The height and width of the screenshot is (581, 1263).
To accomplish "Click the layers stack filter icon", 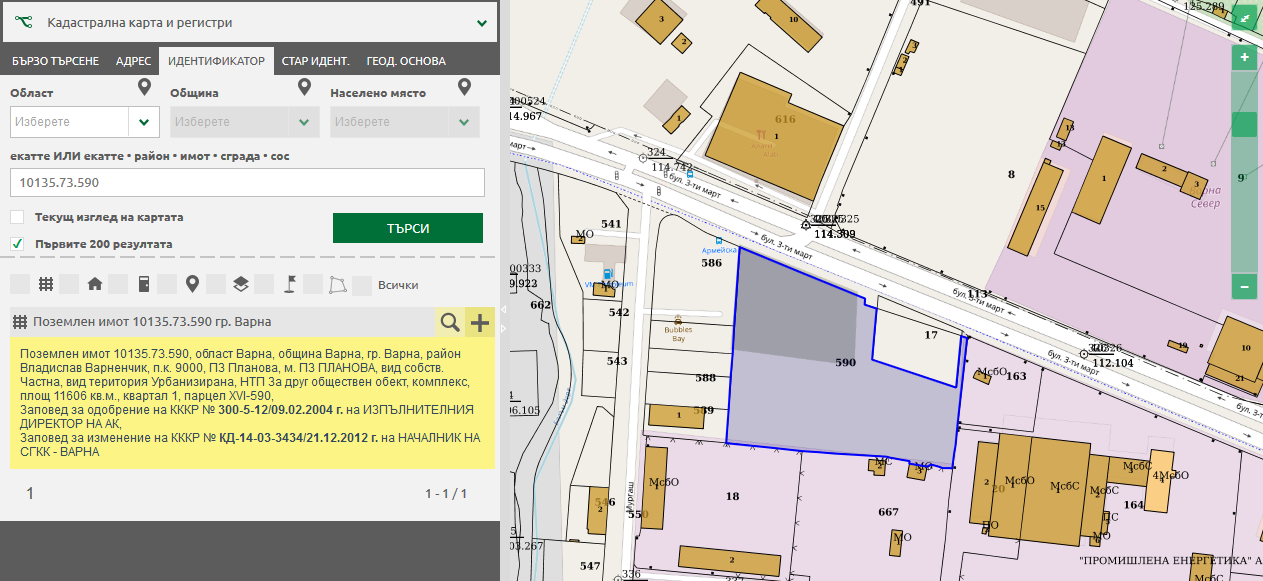I will click(240, 284).
